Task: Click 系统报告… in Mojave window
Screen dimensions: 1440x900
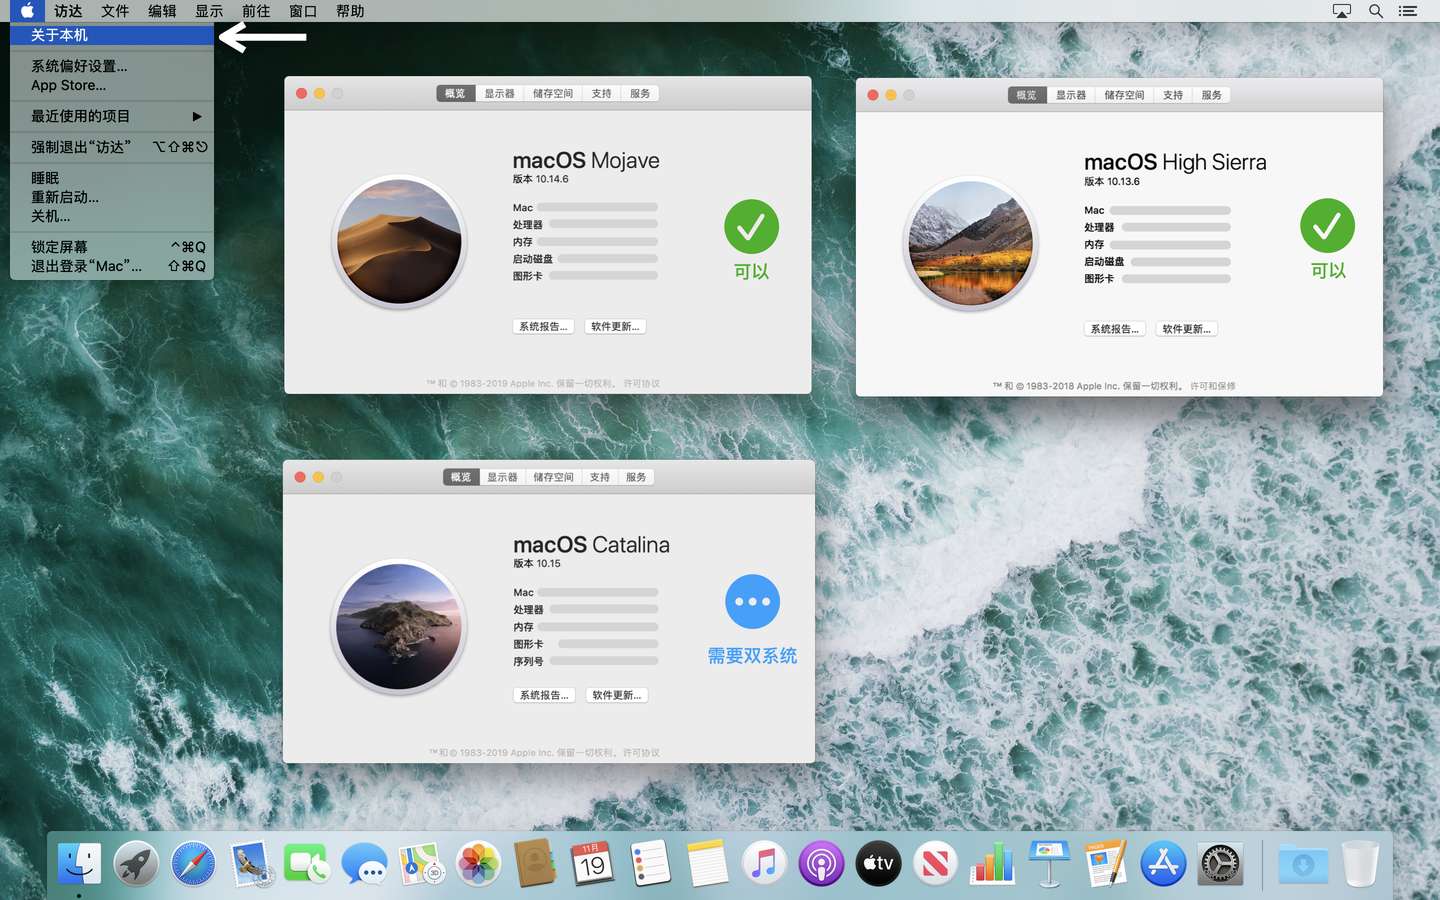Action: (543, 327)
